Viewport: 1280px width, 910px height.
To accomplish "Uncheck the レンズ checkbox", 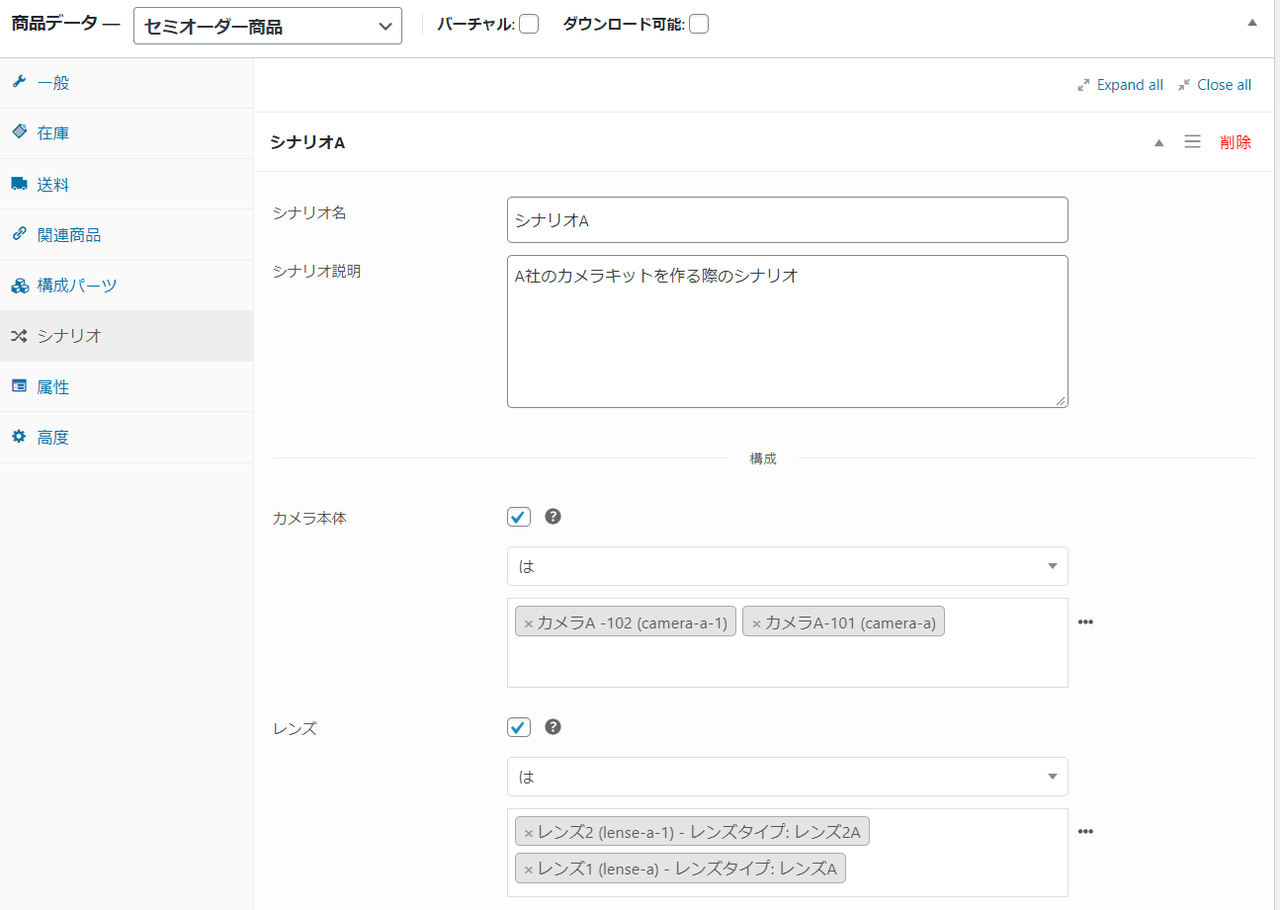I will (519, 727).
